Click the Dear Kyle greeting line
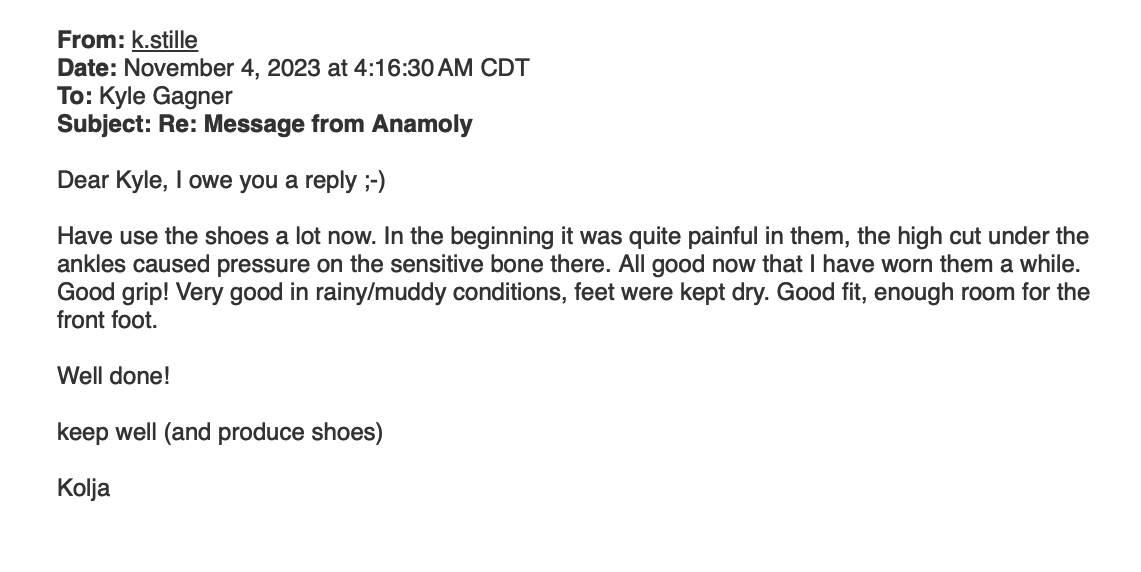 click(221, 180)
